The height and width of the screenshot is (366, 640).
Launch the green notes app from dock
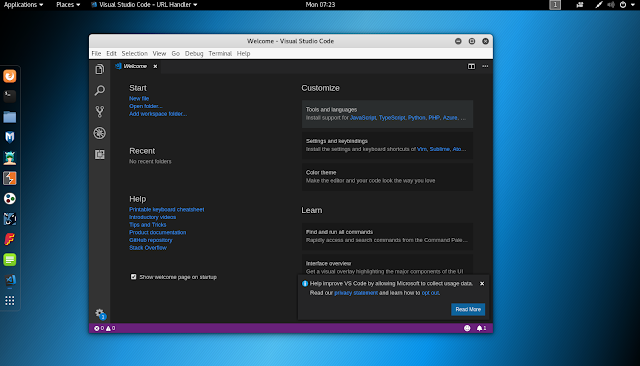tap(10, 260)
